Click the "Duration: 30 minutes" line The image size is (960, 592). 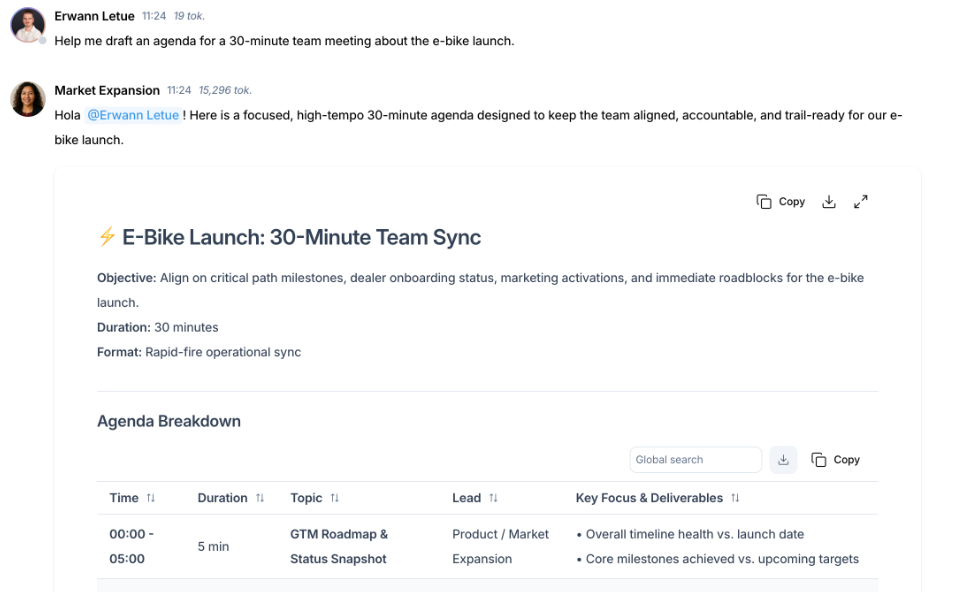(x=157, y=328)
